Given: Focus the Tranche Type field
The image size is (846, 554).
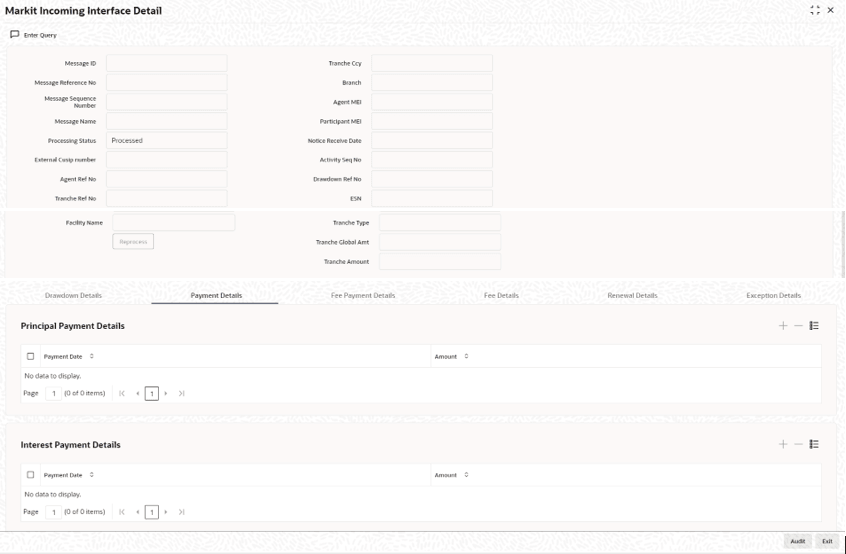Looking at the screenshot, I should (440, 222).
